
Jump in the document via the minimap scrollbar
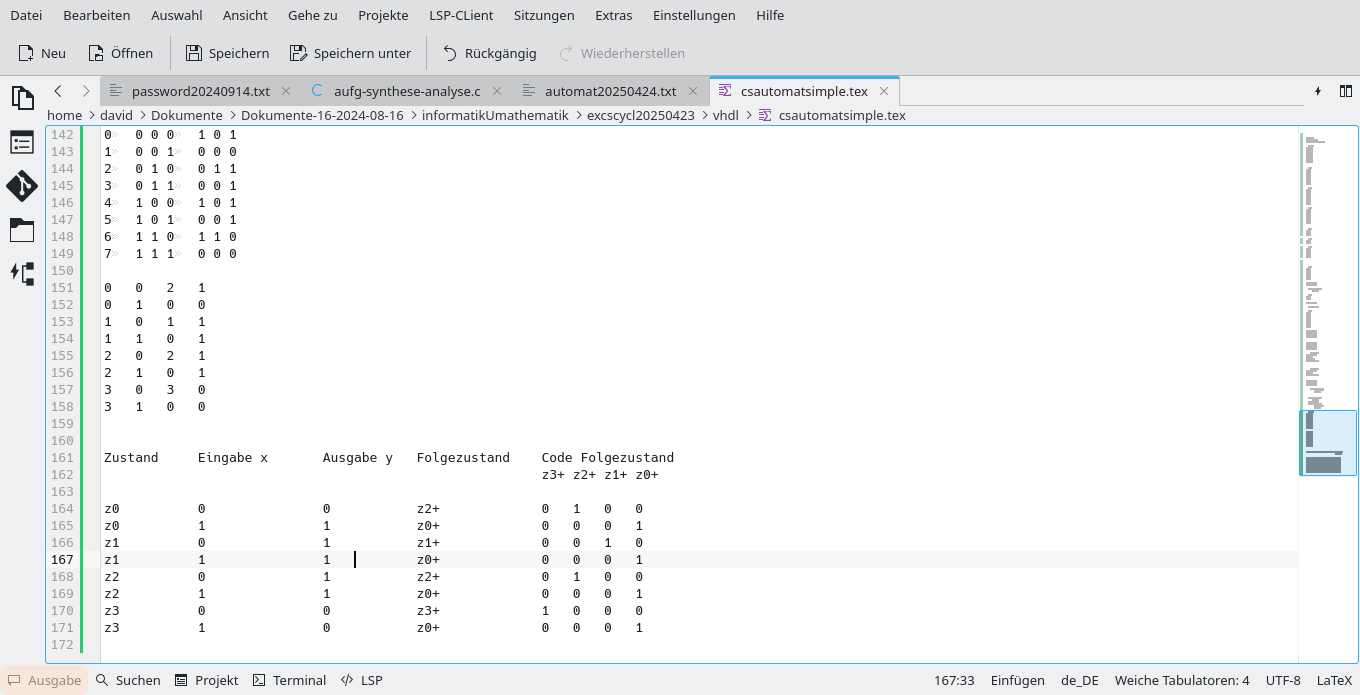1327,440
